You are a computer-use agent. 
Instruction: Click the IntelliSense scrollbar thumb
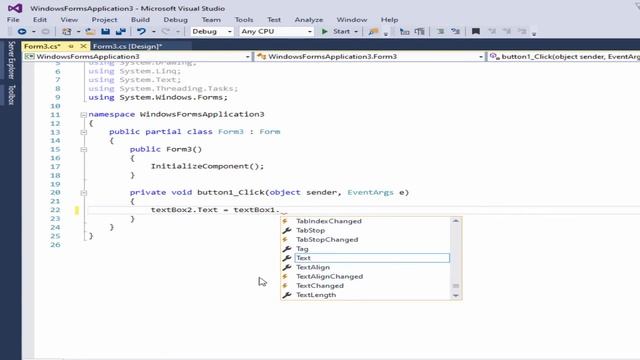[x=456, y=286]
